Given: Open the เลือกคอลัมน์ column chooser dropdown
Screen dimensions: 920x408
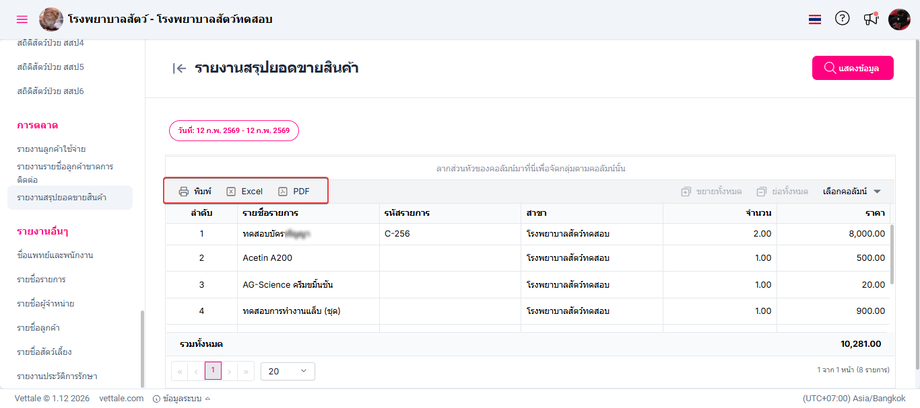Looking at the screenshot, I should (x=851, y=191).
